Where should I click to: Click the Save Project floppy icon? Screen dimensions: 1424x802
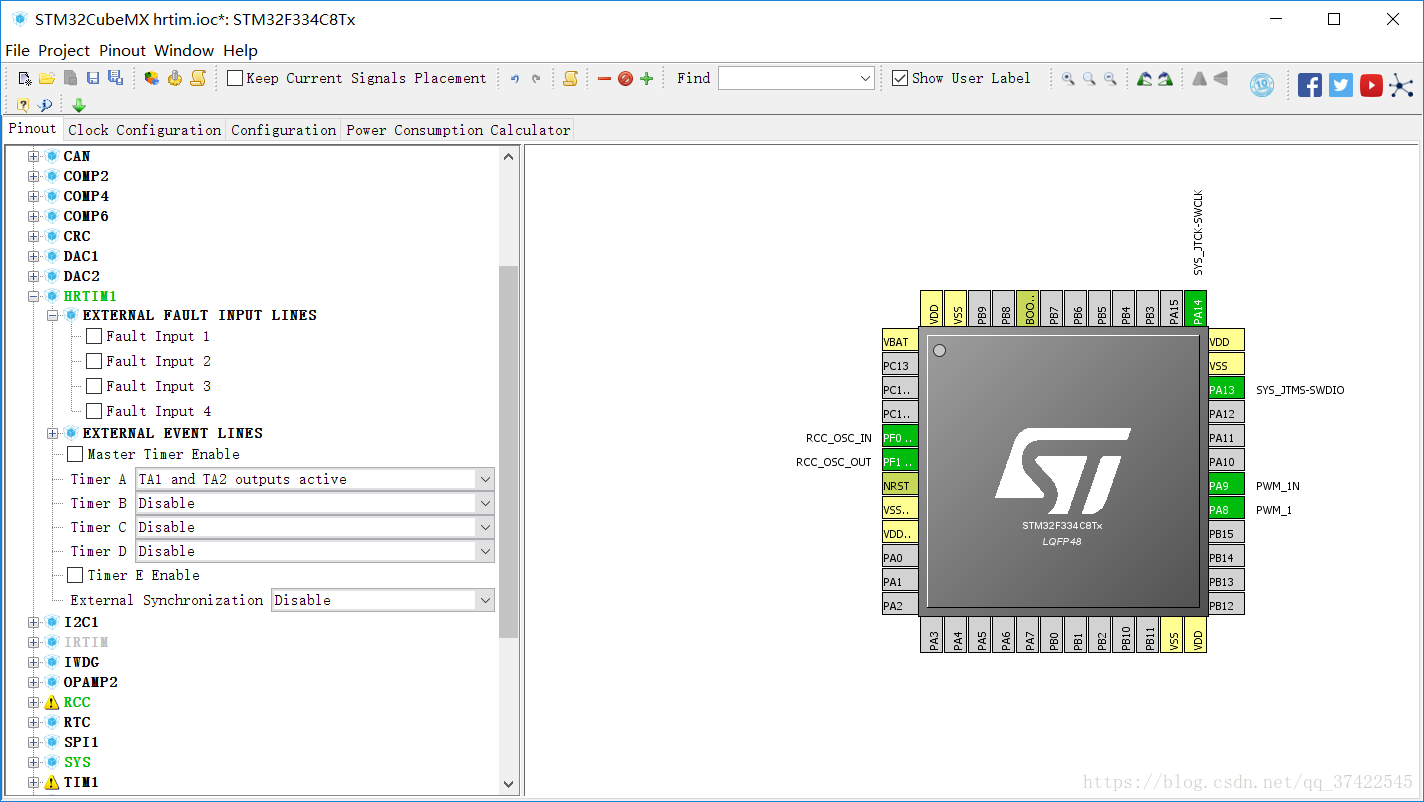click(x=92, y=78)
